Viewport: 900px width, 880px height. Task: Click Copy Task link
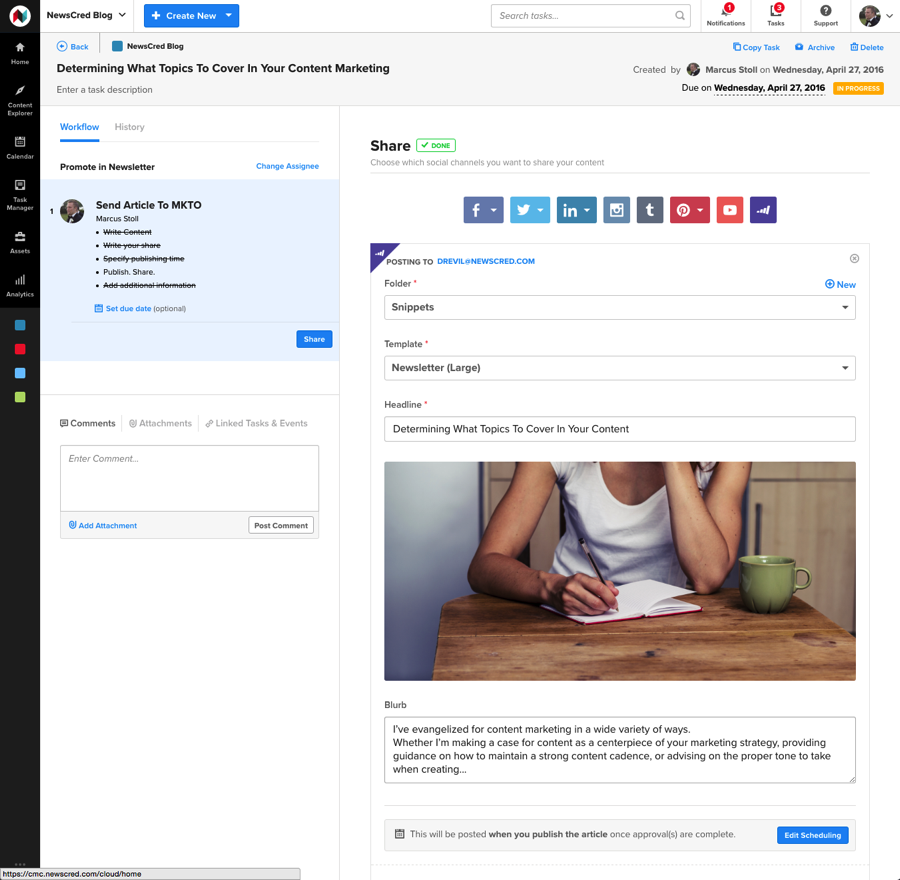756,47
